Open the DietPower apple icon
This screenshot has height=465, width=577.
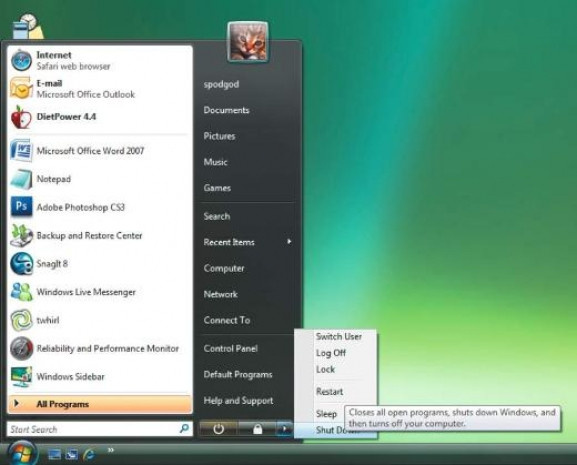21,117
